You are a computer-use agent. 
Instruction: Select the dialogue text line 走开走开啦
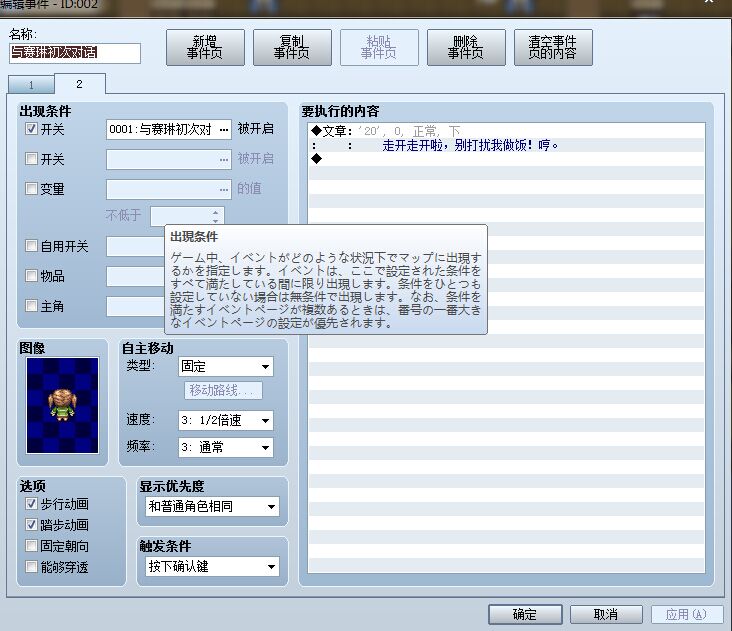coord(506,145)
